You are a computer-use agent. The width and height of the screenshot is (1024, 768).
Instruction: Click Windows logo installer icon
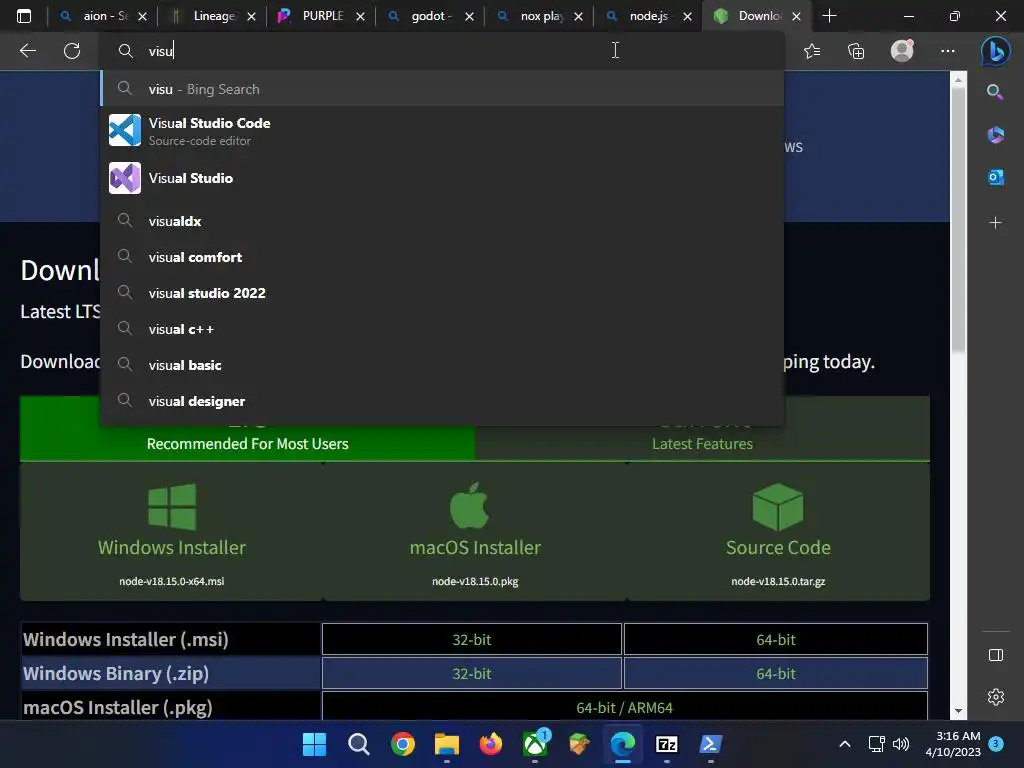[172, 507]
